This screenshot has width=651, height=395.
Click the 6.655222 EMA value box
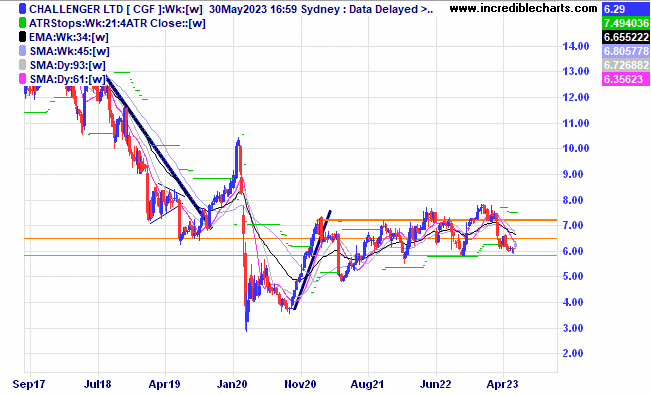tap(626, 37)
